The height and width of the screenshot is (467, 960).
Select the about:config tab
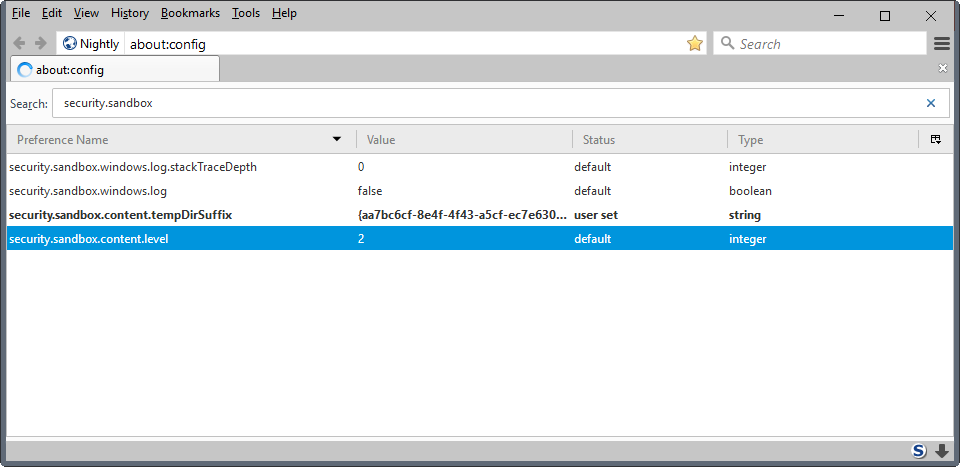pos(115,69)
